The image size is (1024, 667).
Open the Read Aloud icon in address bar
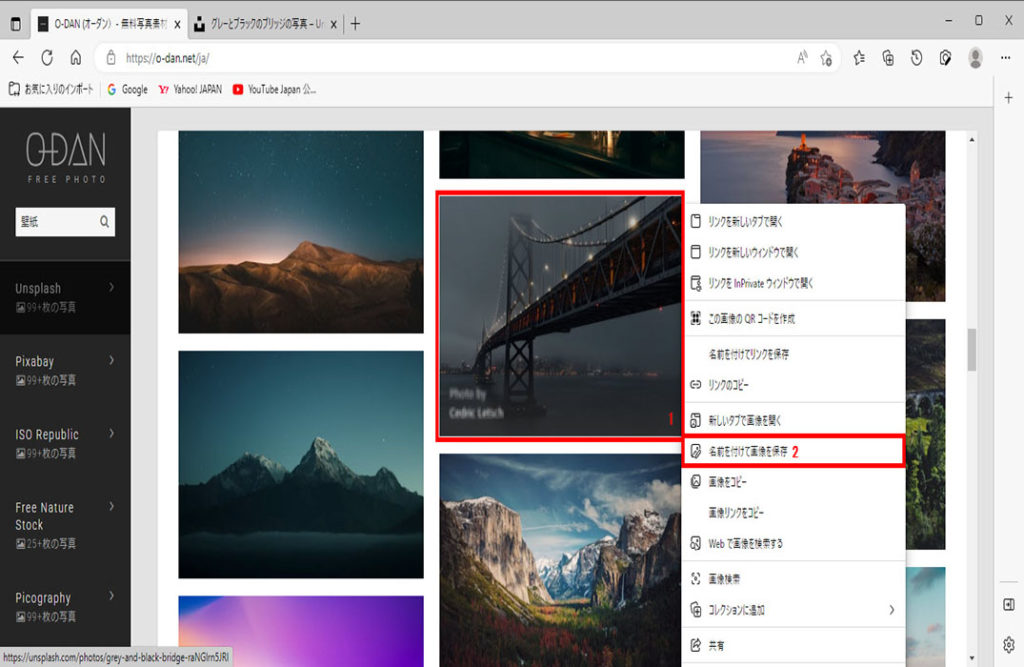tap(802, 58)
